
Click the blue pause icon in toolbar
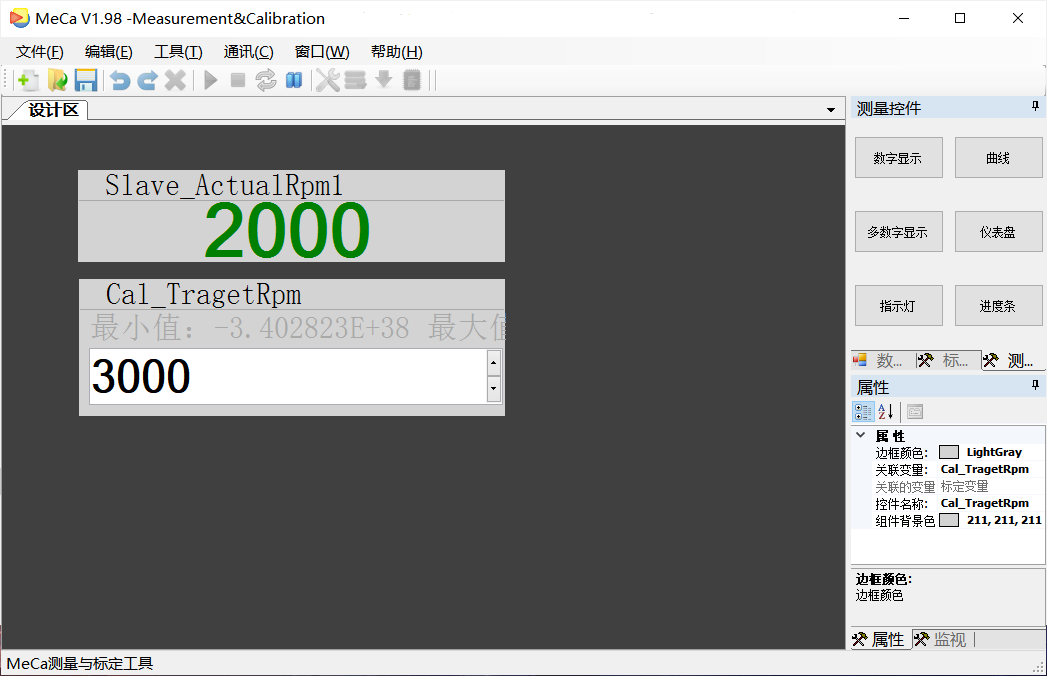point(294,80)
